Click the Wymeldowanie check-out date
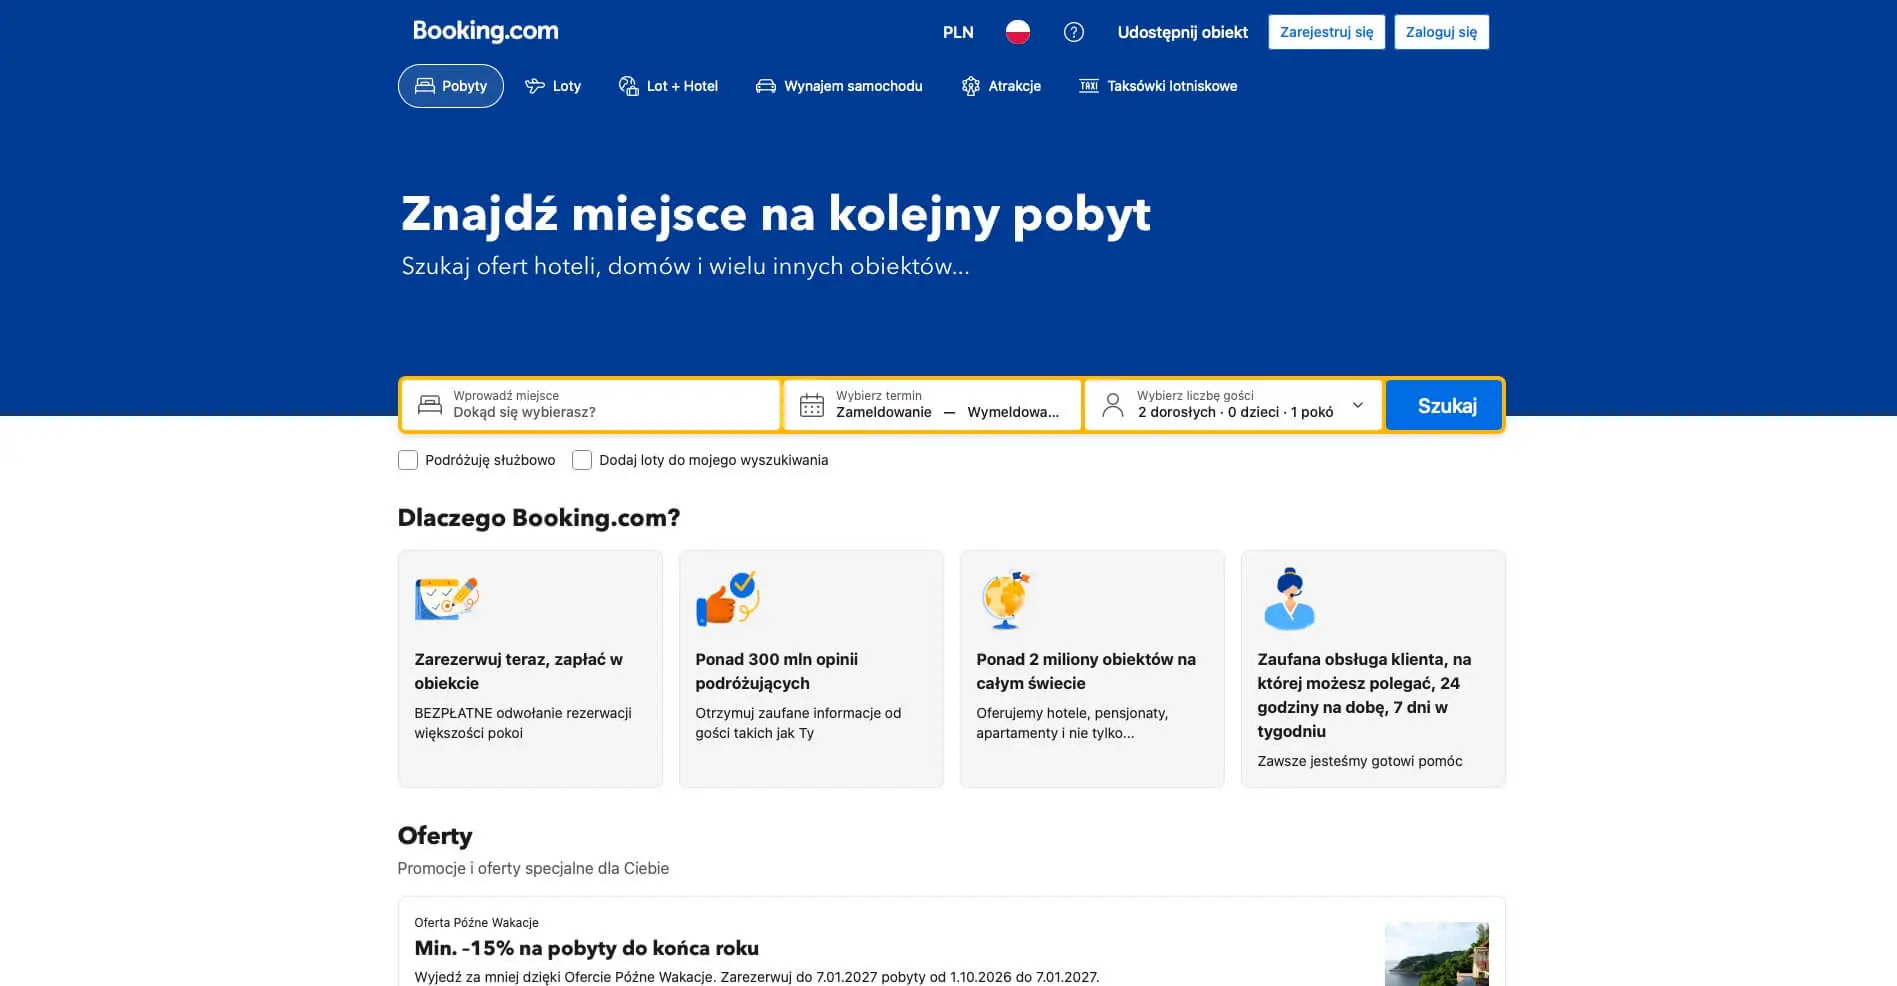 coord(1013,412)
